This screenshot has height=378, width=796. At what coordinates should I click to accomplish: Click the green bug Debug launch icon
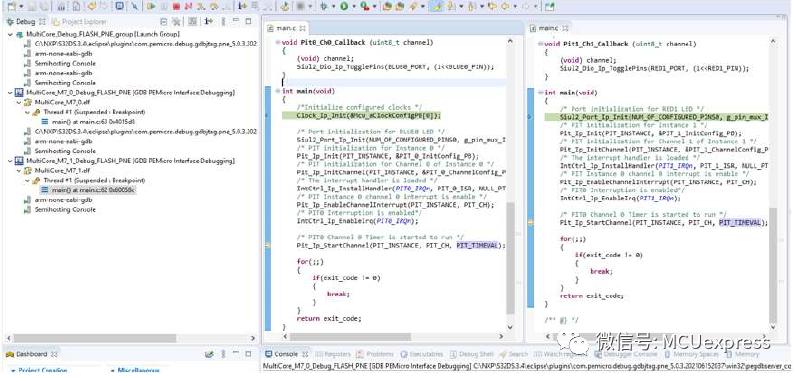pyautogui.click(x=323, y=7)
